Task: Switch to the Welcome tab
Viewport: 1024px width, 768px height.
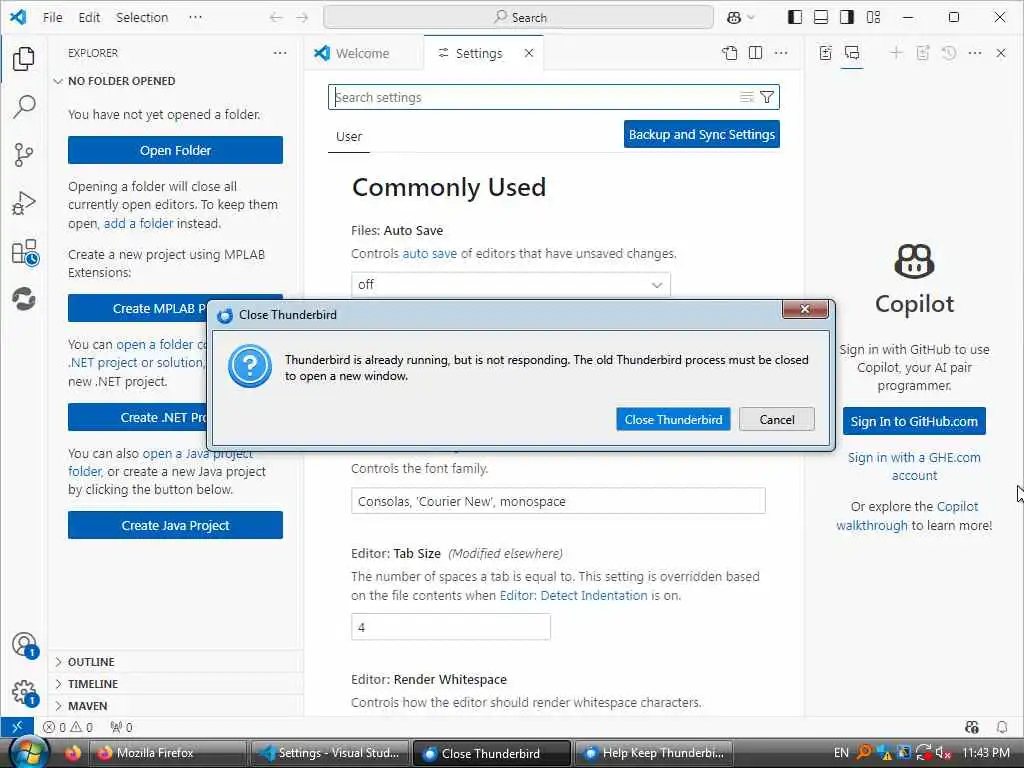Action: pos(362,53)
